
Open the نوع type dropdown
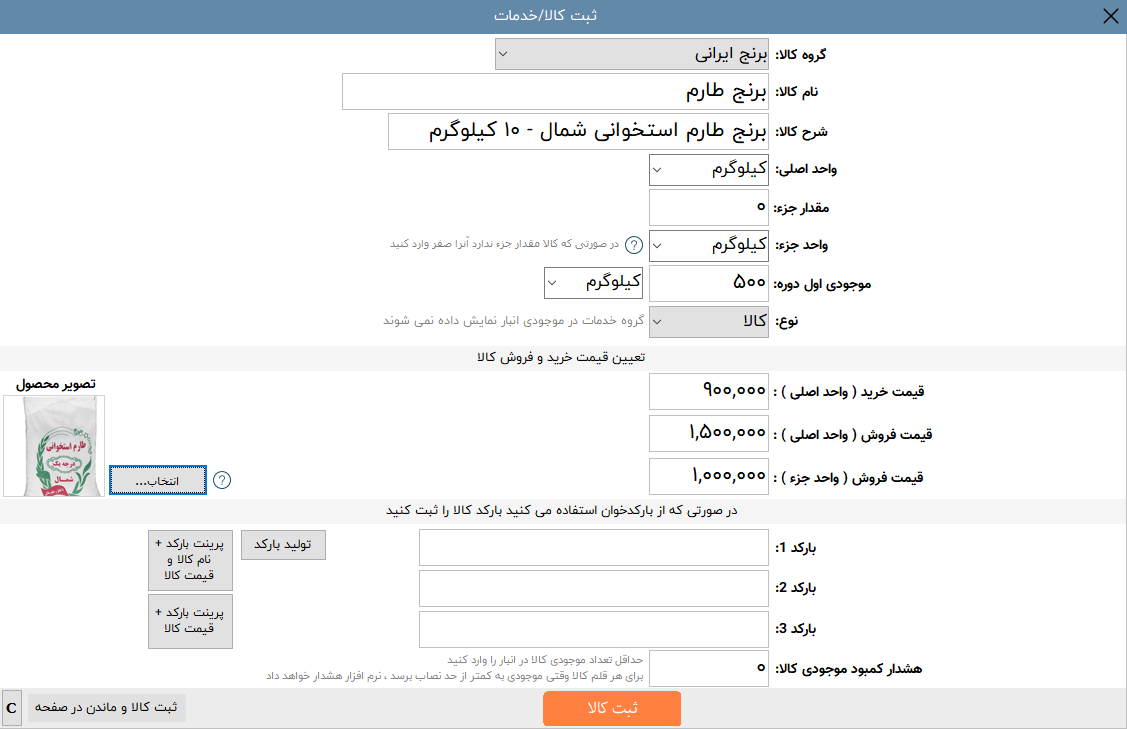coord(709,321)
